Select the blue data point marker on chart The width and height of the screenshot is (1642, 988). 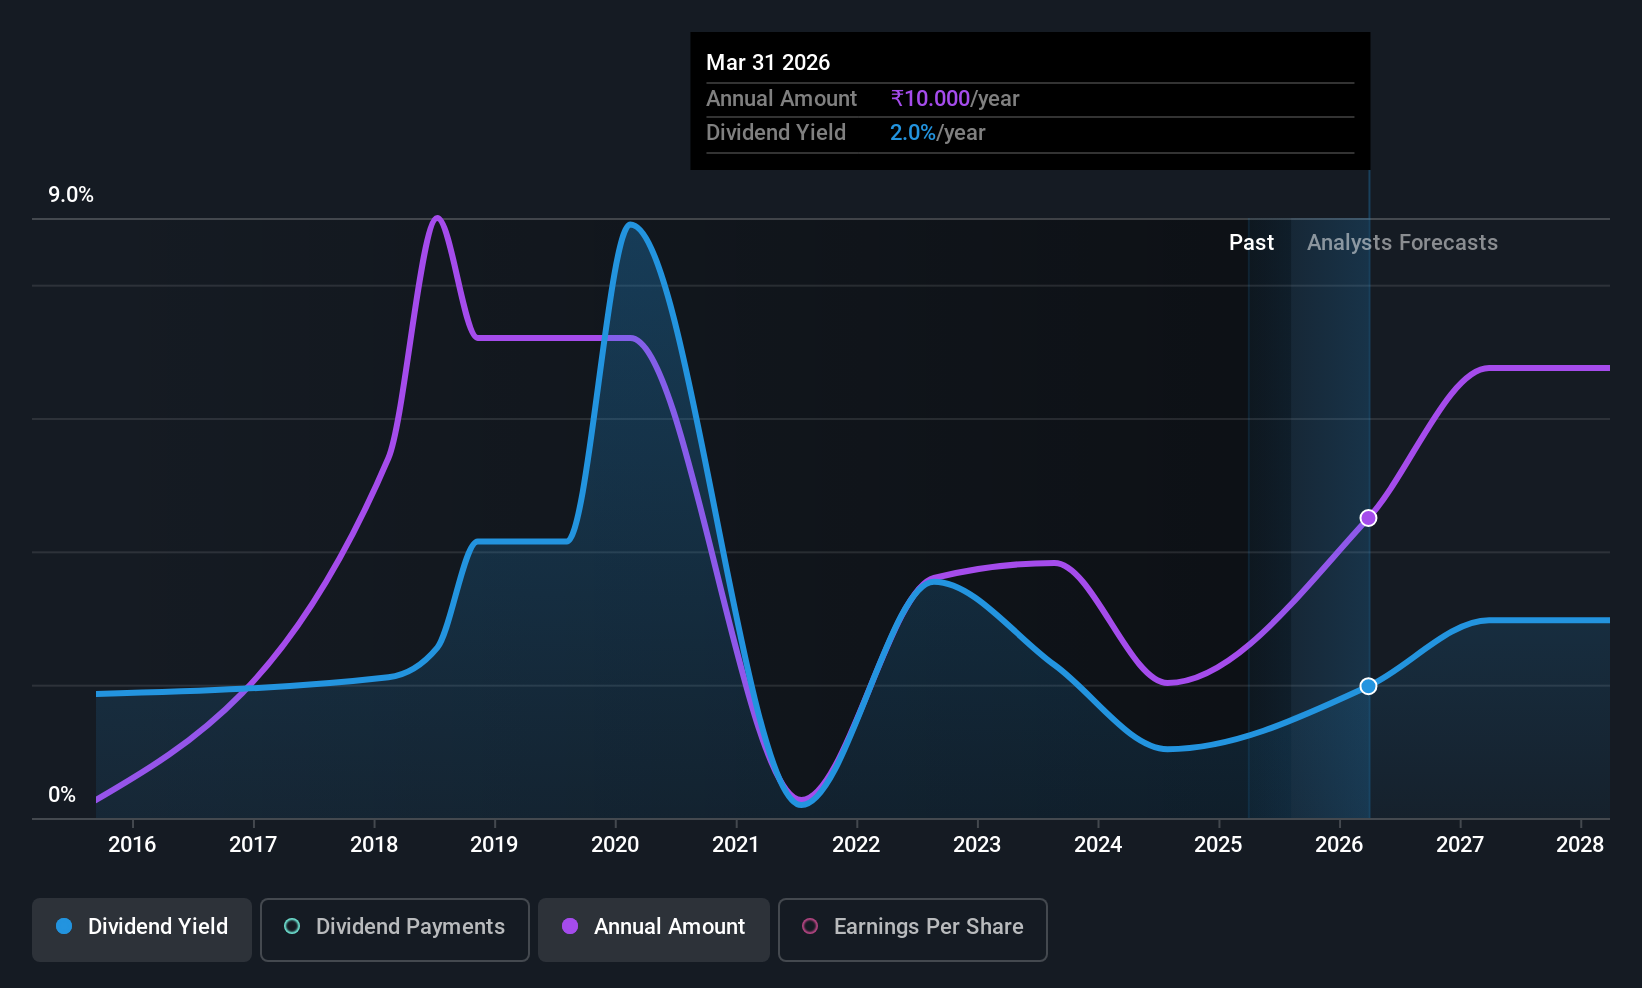coord(1368,686)
